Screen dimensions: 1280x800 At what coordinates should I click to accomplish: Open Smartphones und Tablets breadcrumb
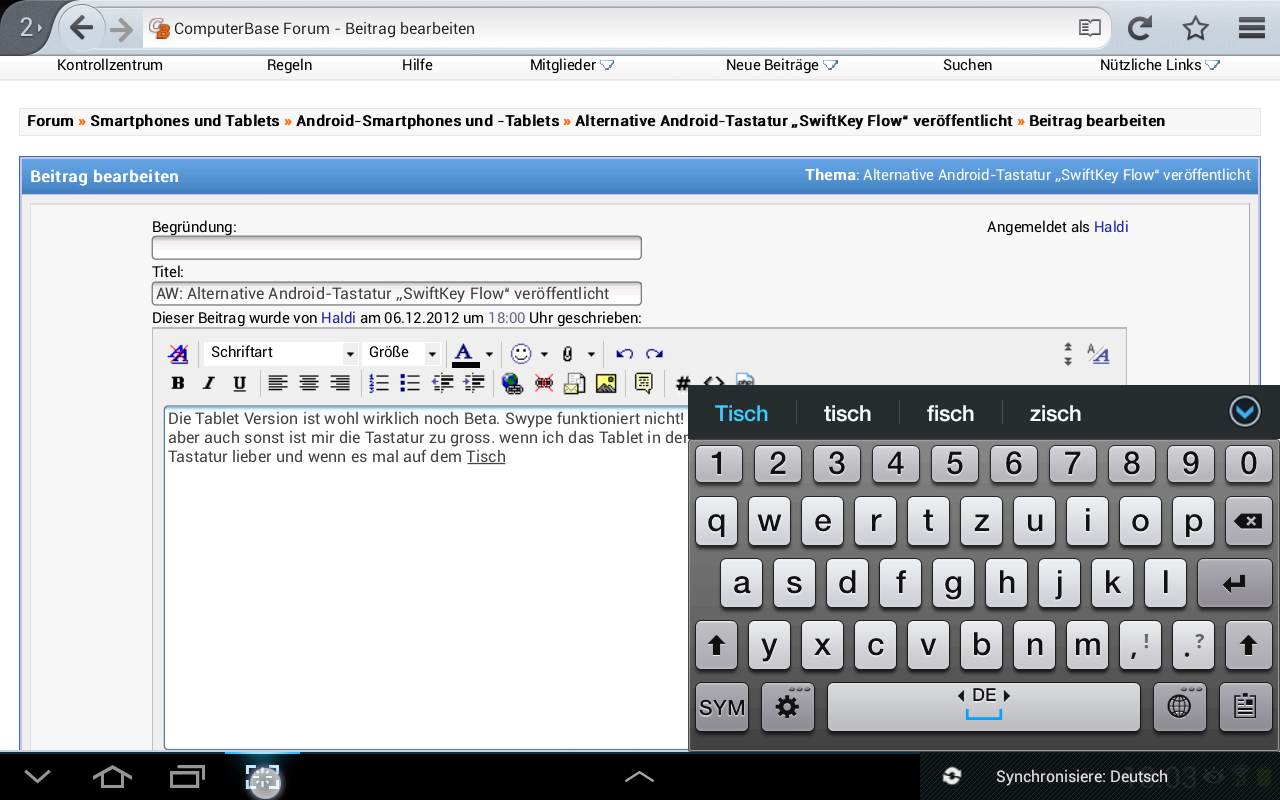185,121
